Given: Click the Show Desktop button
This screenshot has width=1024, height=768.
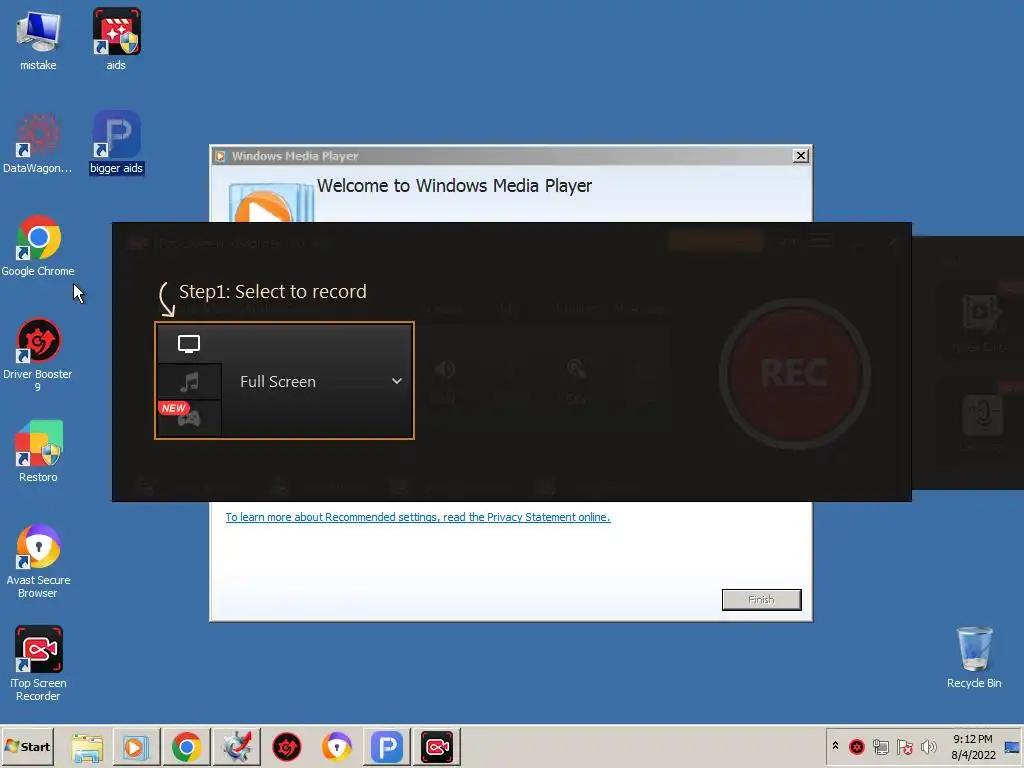Looking at the screenshot, I should 1013,746.
